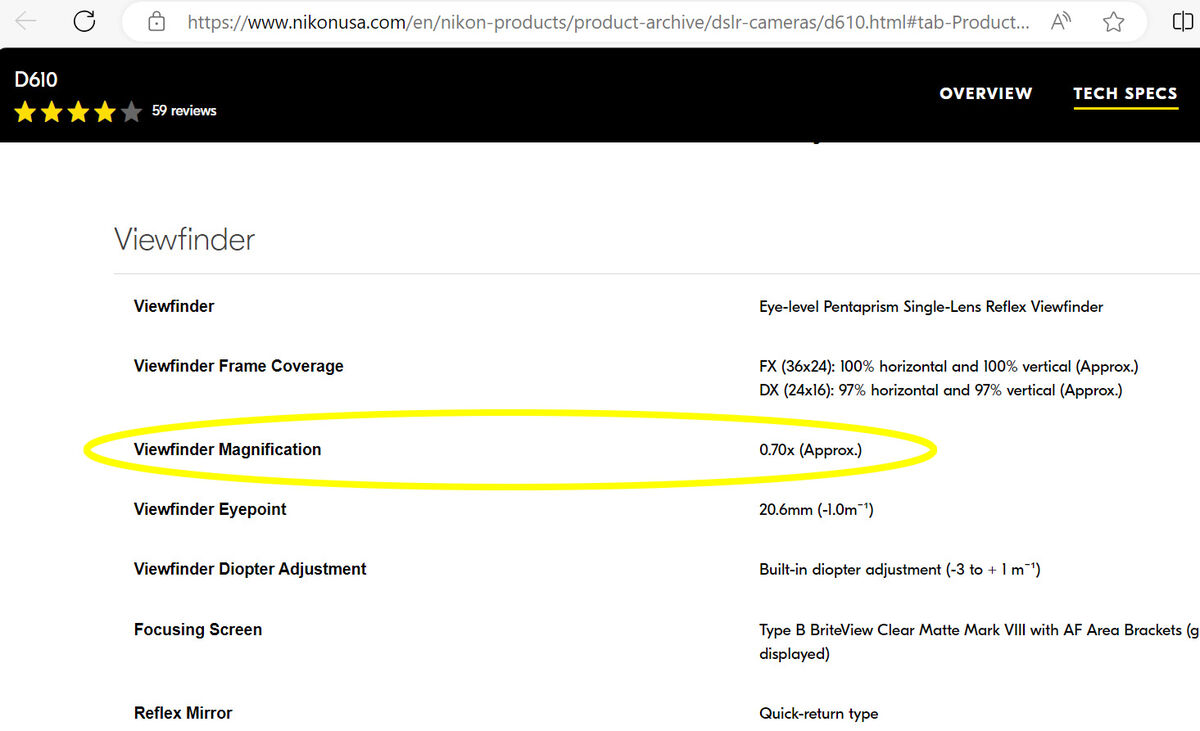Click the 0.70x (Approx.) magnification value
This screenshot has width=1200, height=731.
click(810, 450)
